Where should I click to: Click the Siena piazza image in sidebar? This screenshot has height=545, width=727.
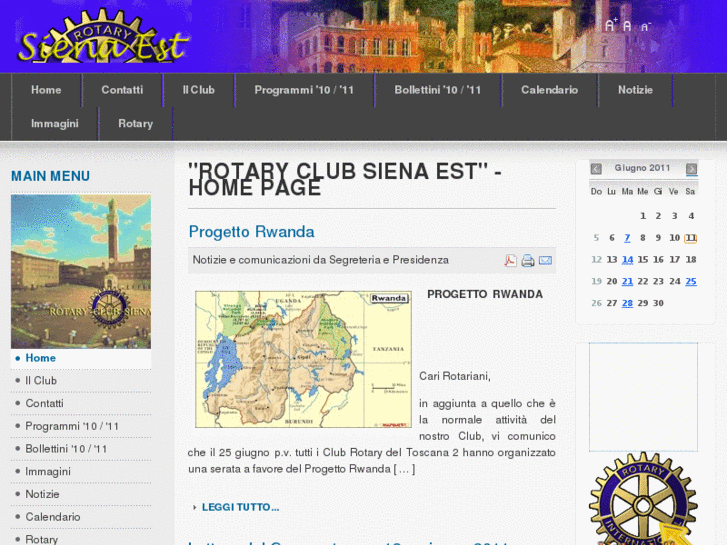(x=81, y=271)
